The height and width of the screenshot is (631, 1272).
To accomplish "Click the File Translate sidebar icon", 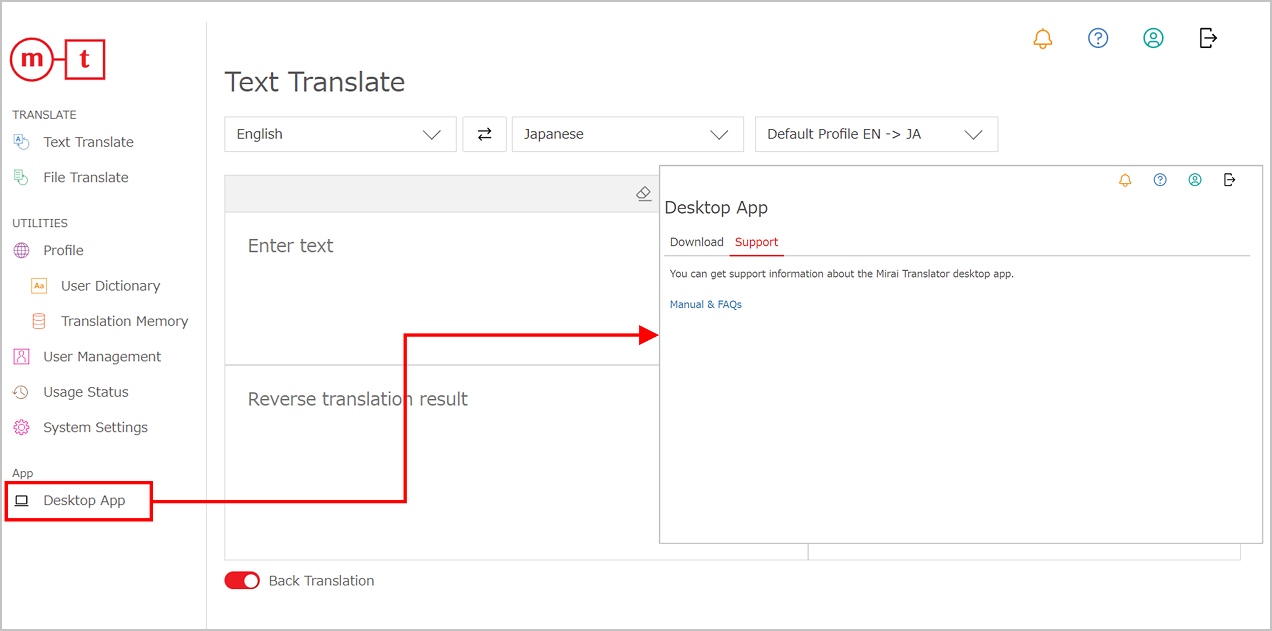I will pyautogui.click(x=21, y=177).
